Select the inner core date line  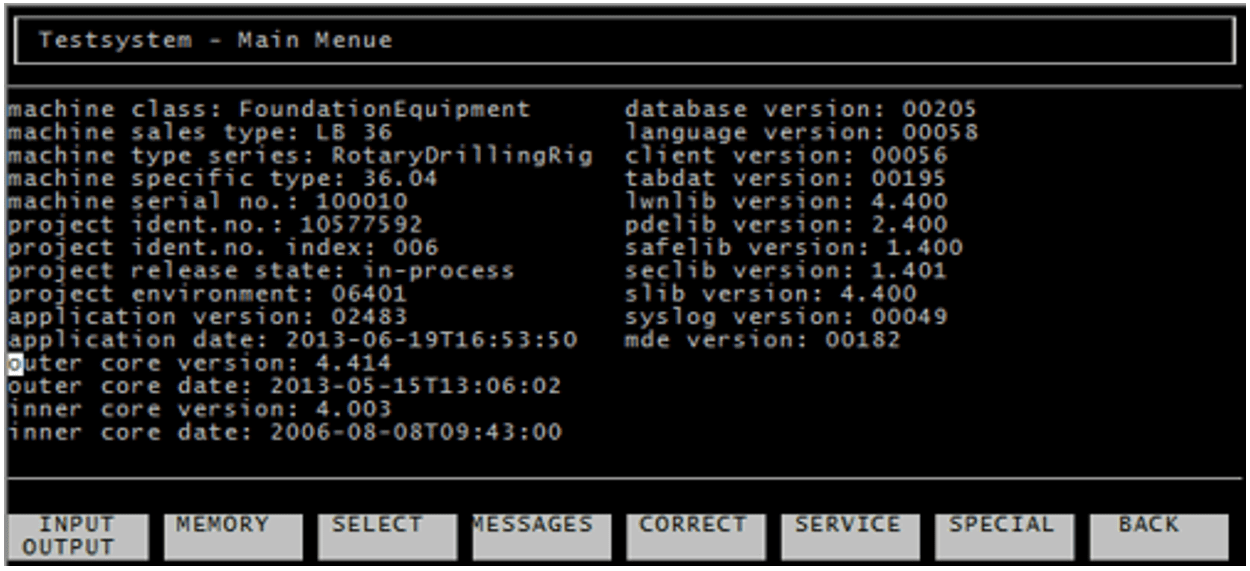(285, 433)
